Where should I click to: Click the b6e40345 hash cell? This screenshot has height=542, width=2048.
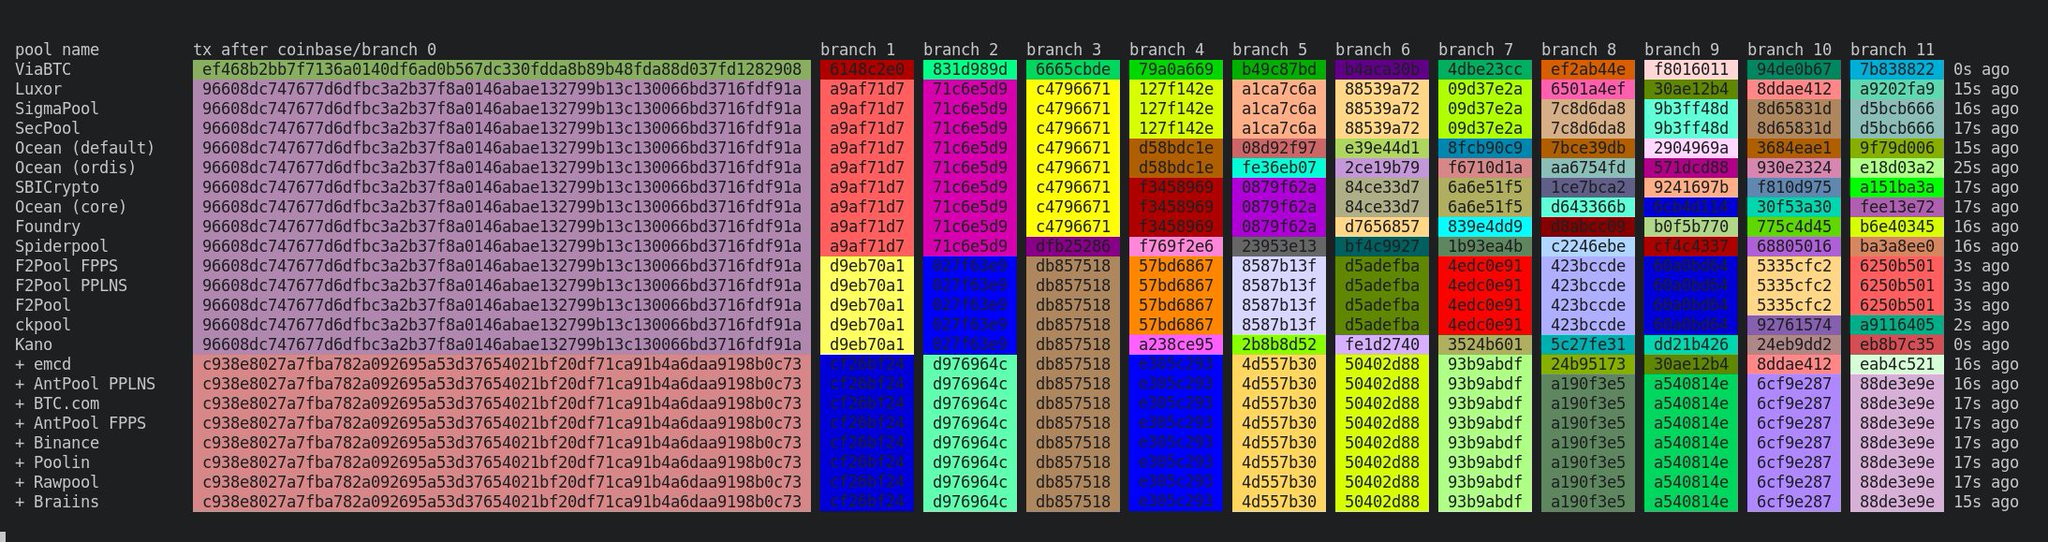(1897, 227)
